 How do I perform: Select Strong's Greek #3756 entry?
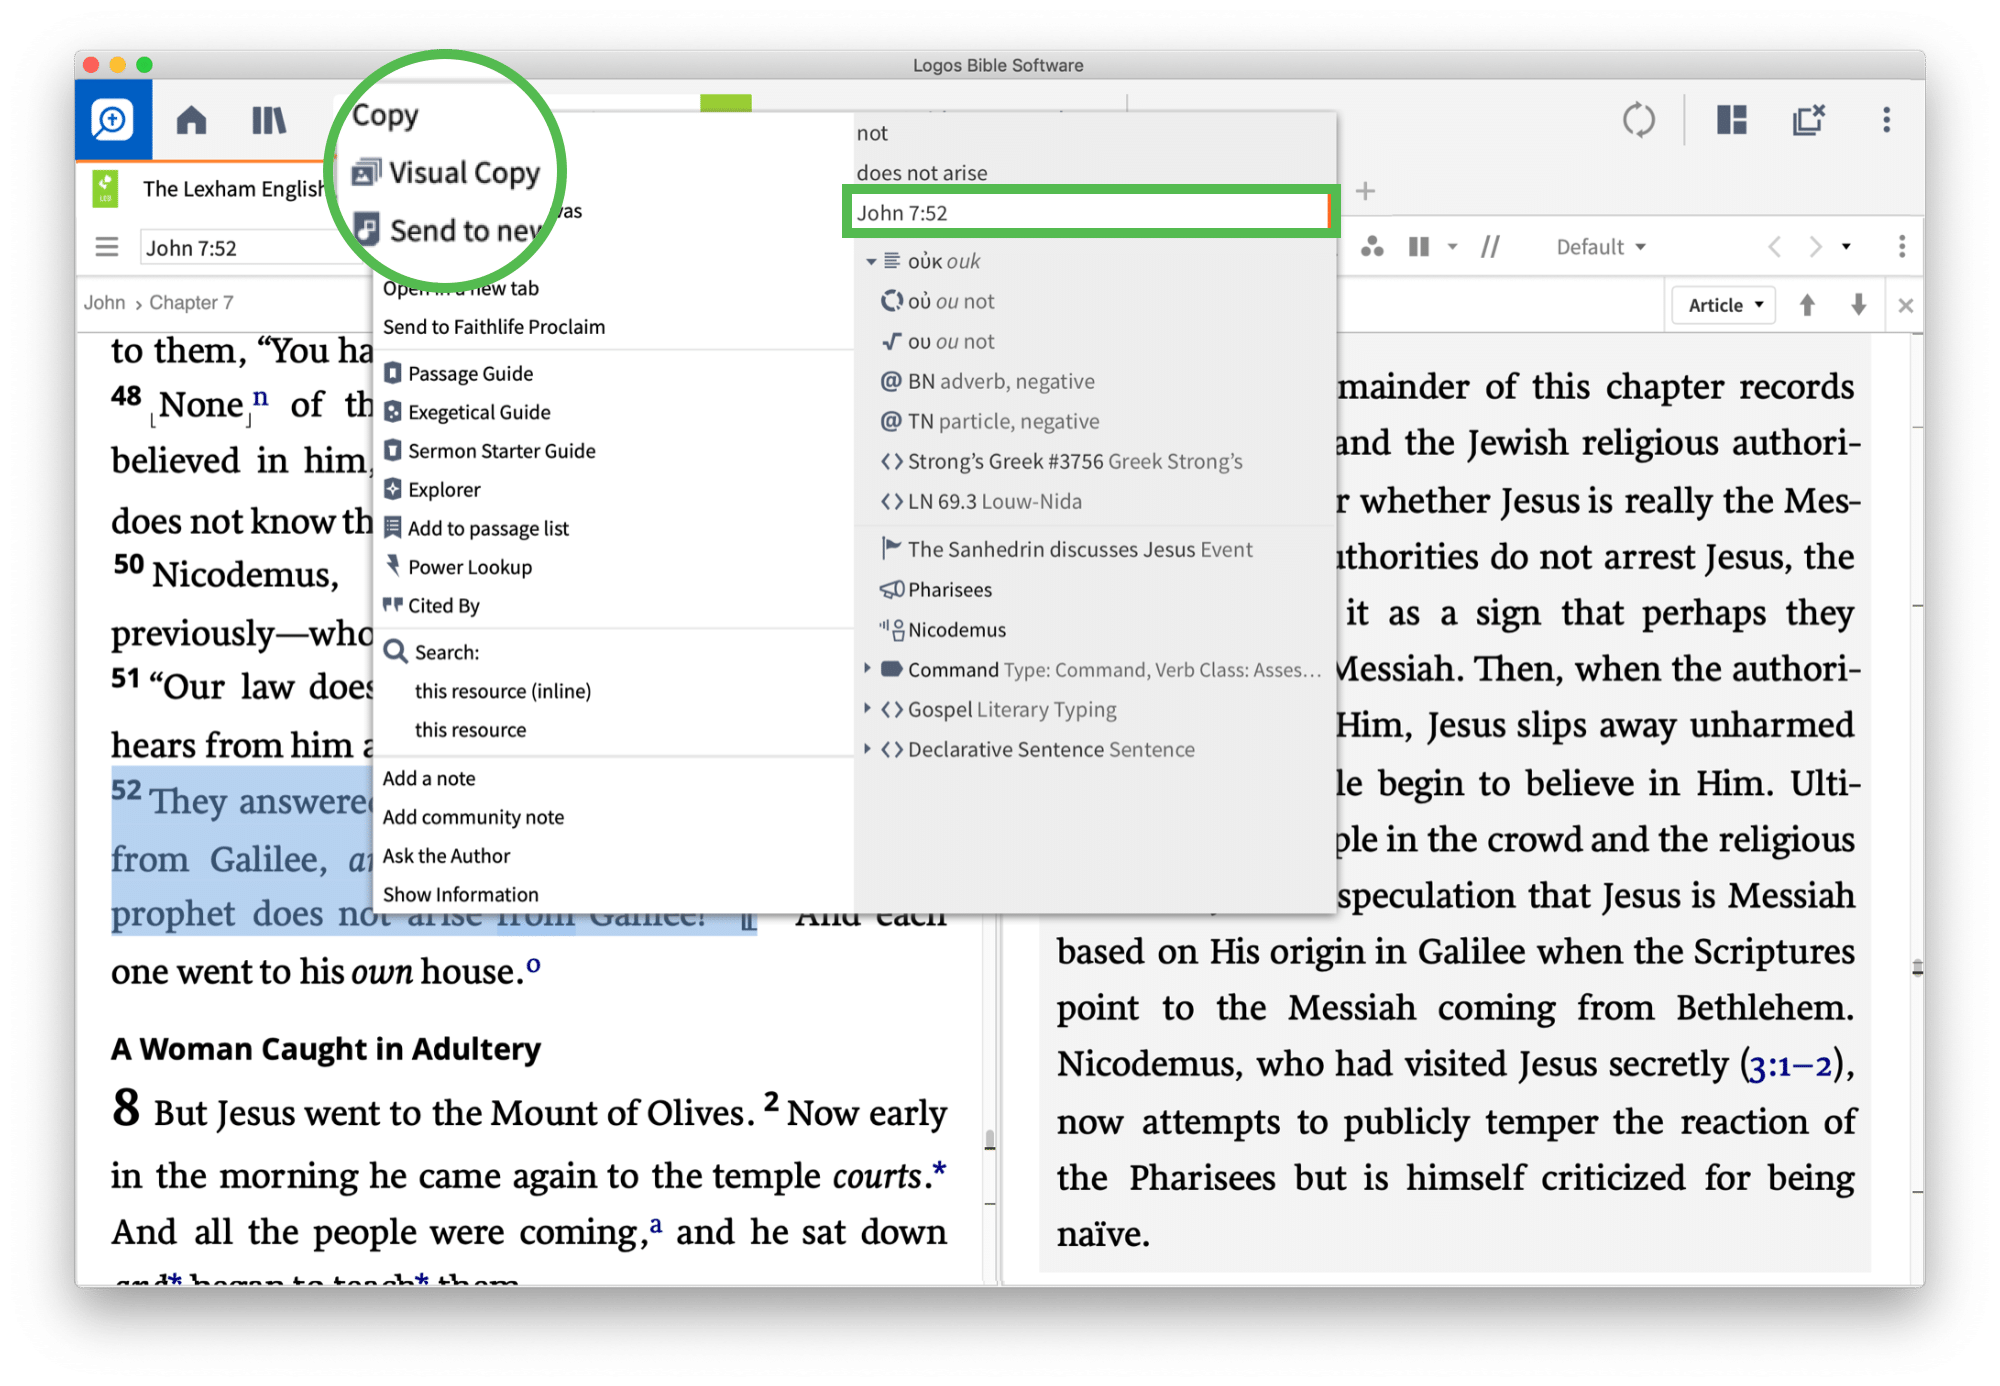(1062, 461)
